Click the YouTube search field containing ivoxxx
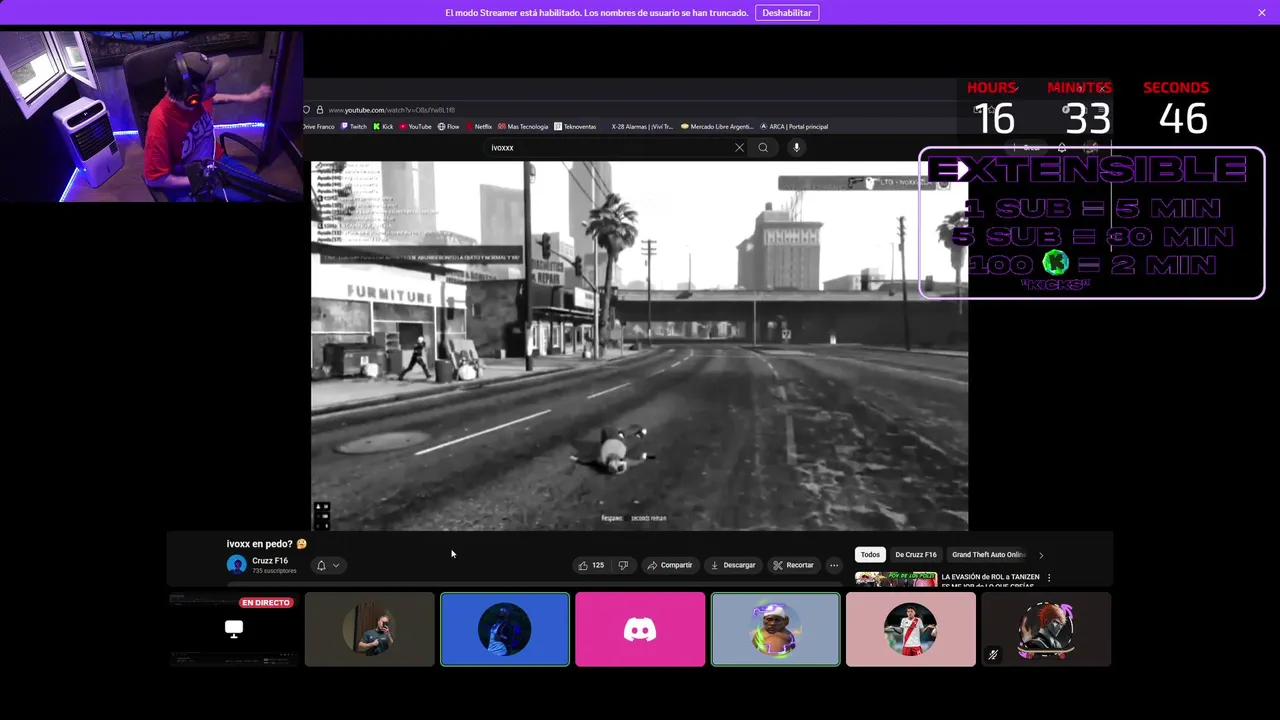The height and width of the screenshot is (720, 1280). click(x=610, y=148)
